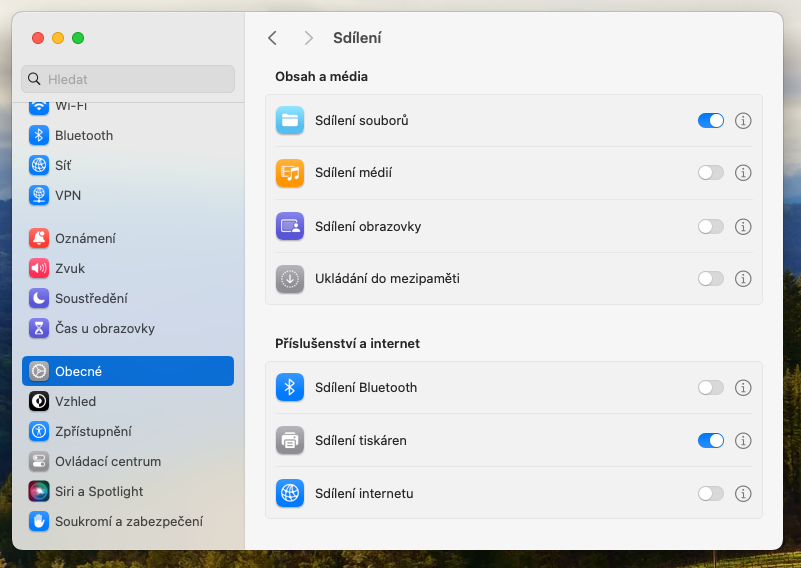
Task: Select Oznámení in the sidebar
Action: coord(85,238)
